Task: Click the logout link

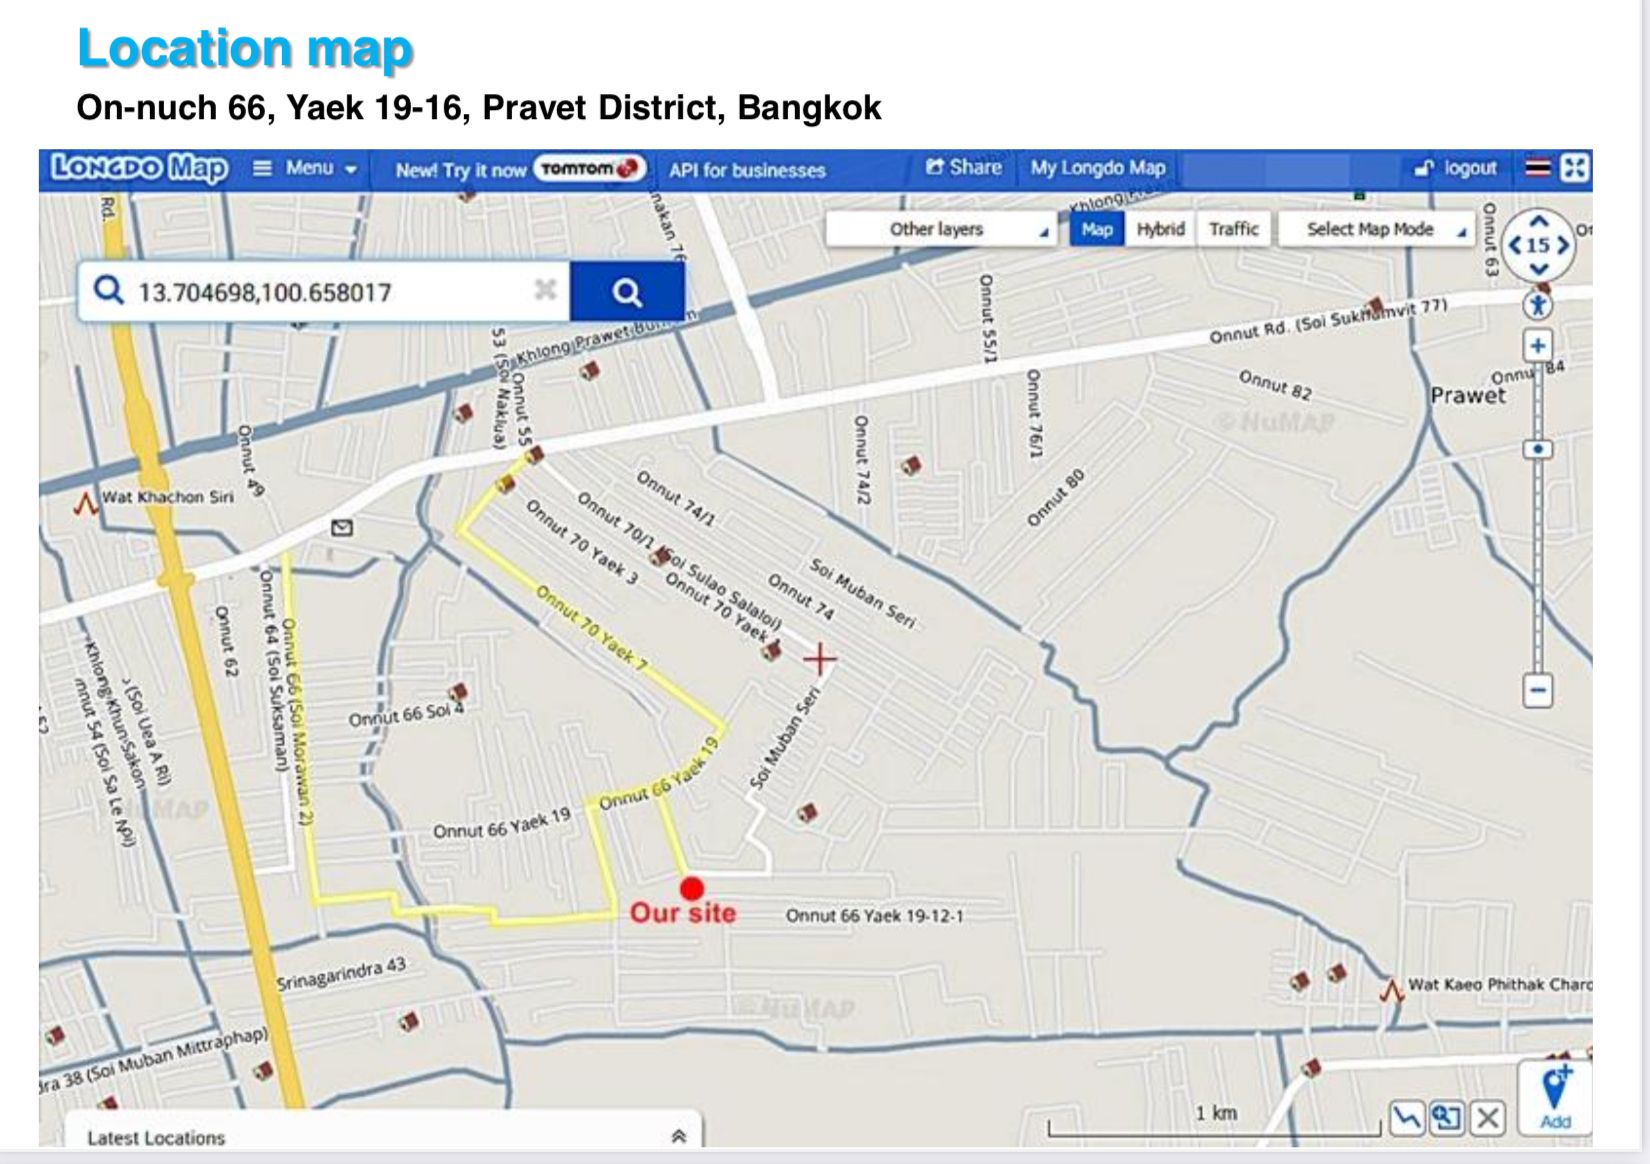Action: click(x=1456, y=168)
